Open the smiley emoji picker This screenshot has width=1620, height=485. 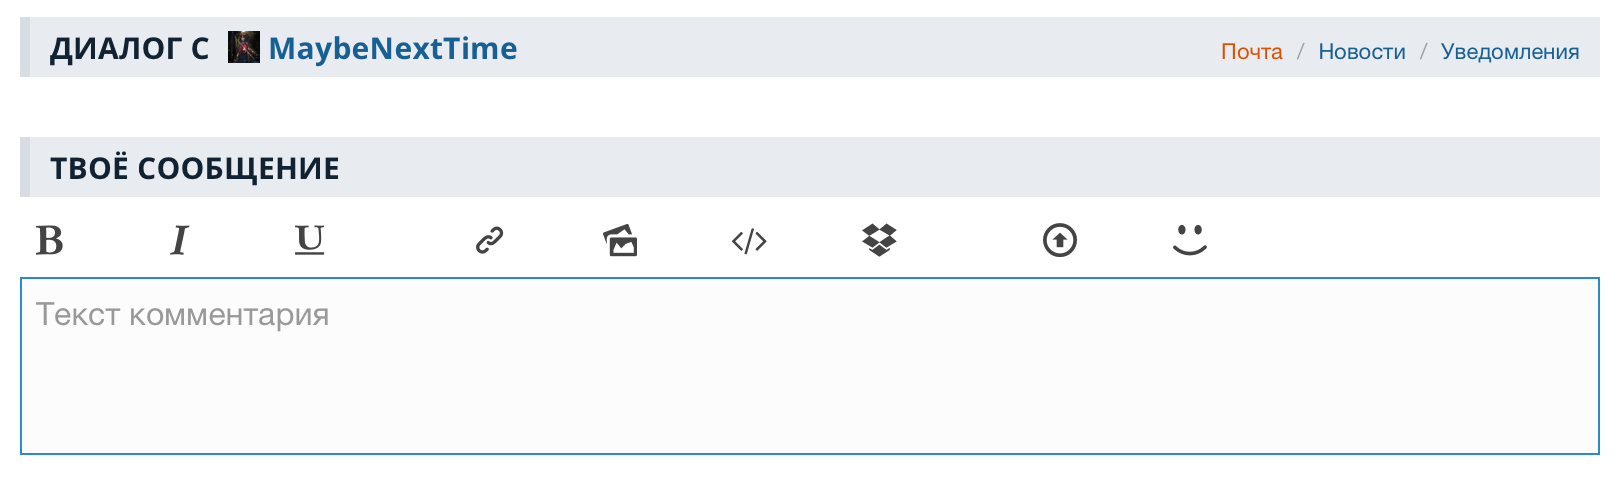click(1190, 240)
